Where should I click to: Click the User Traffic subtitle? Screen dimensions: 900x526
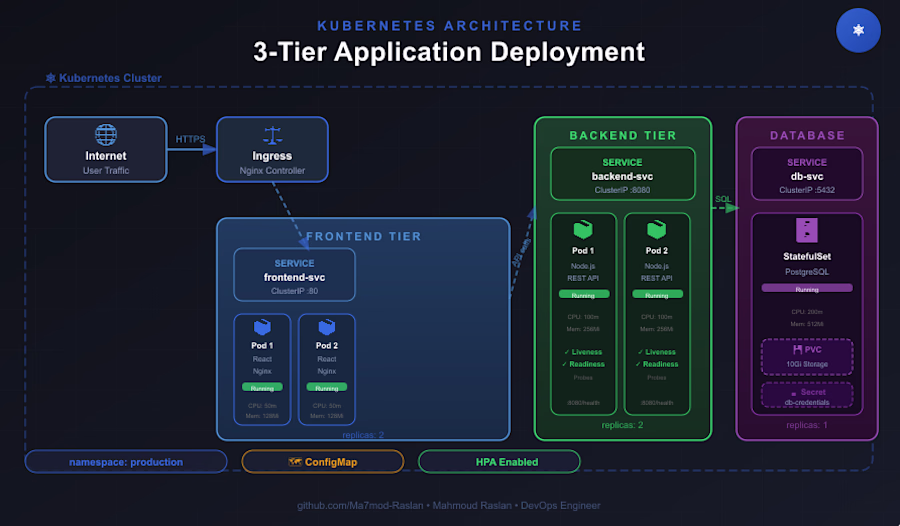pos(106,171)
